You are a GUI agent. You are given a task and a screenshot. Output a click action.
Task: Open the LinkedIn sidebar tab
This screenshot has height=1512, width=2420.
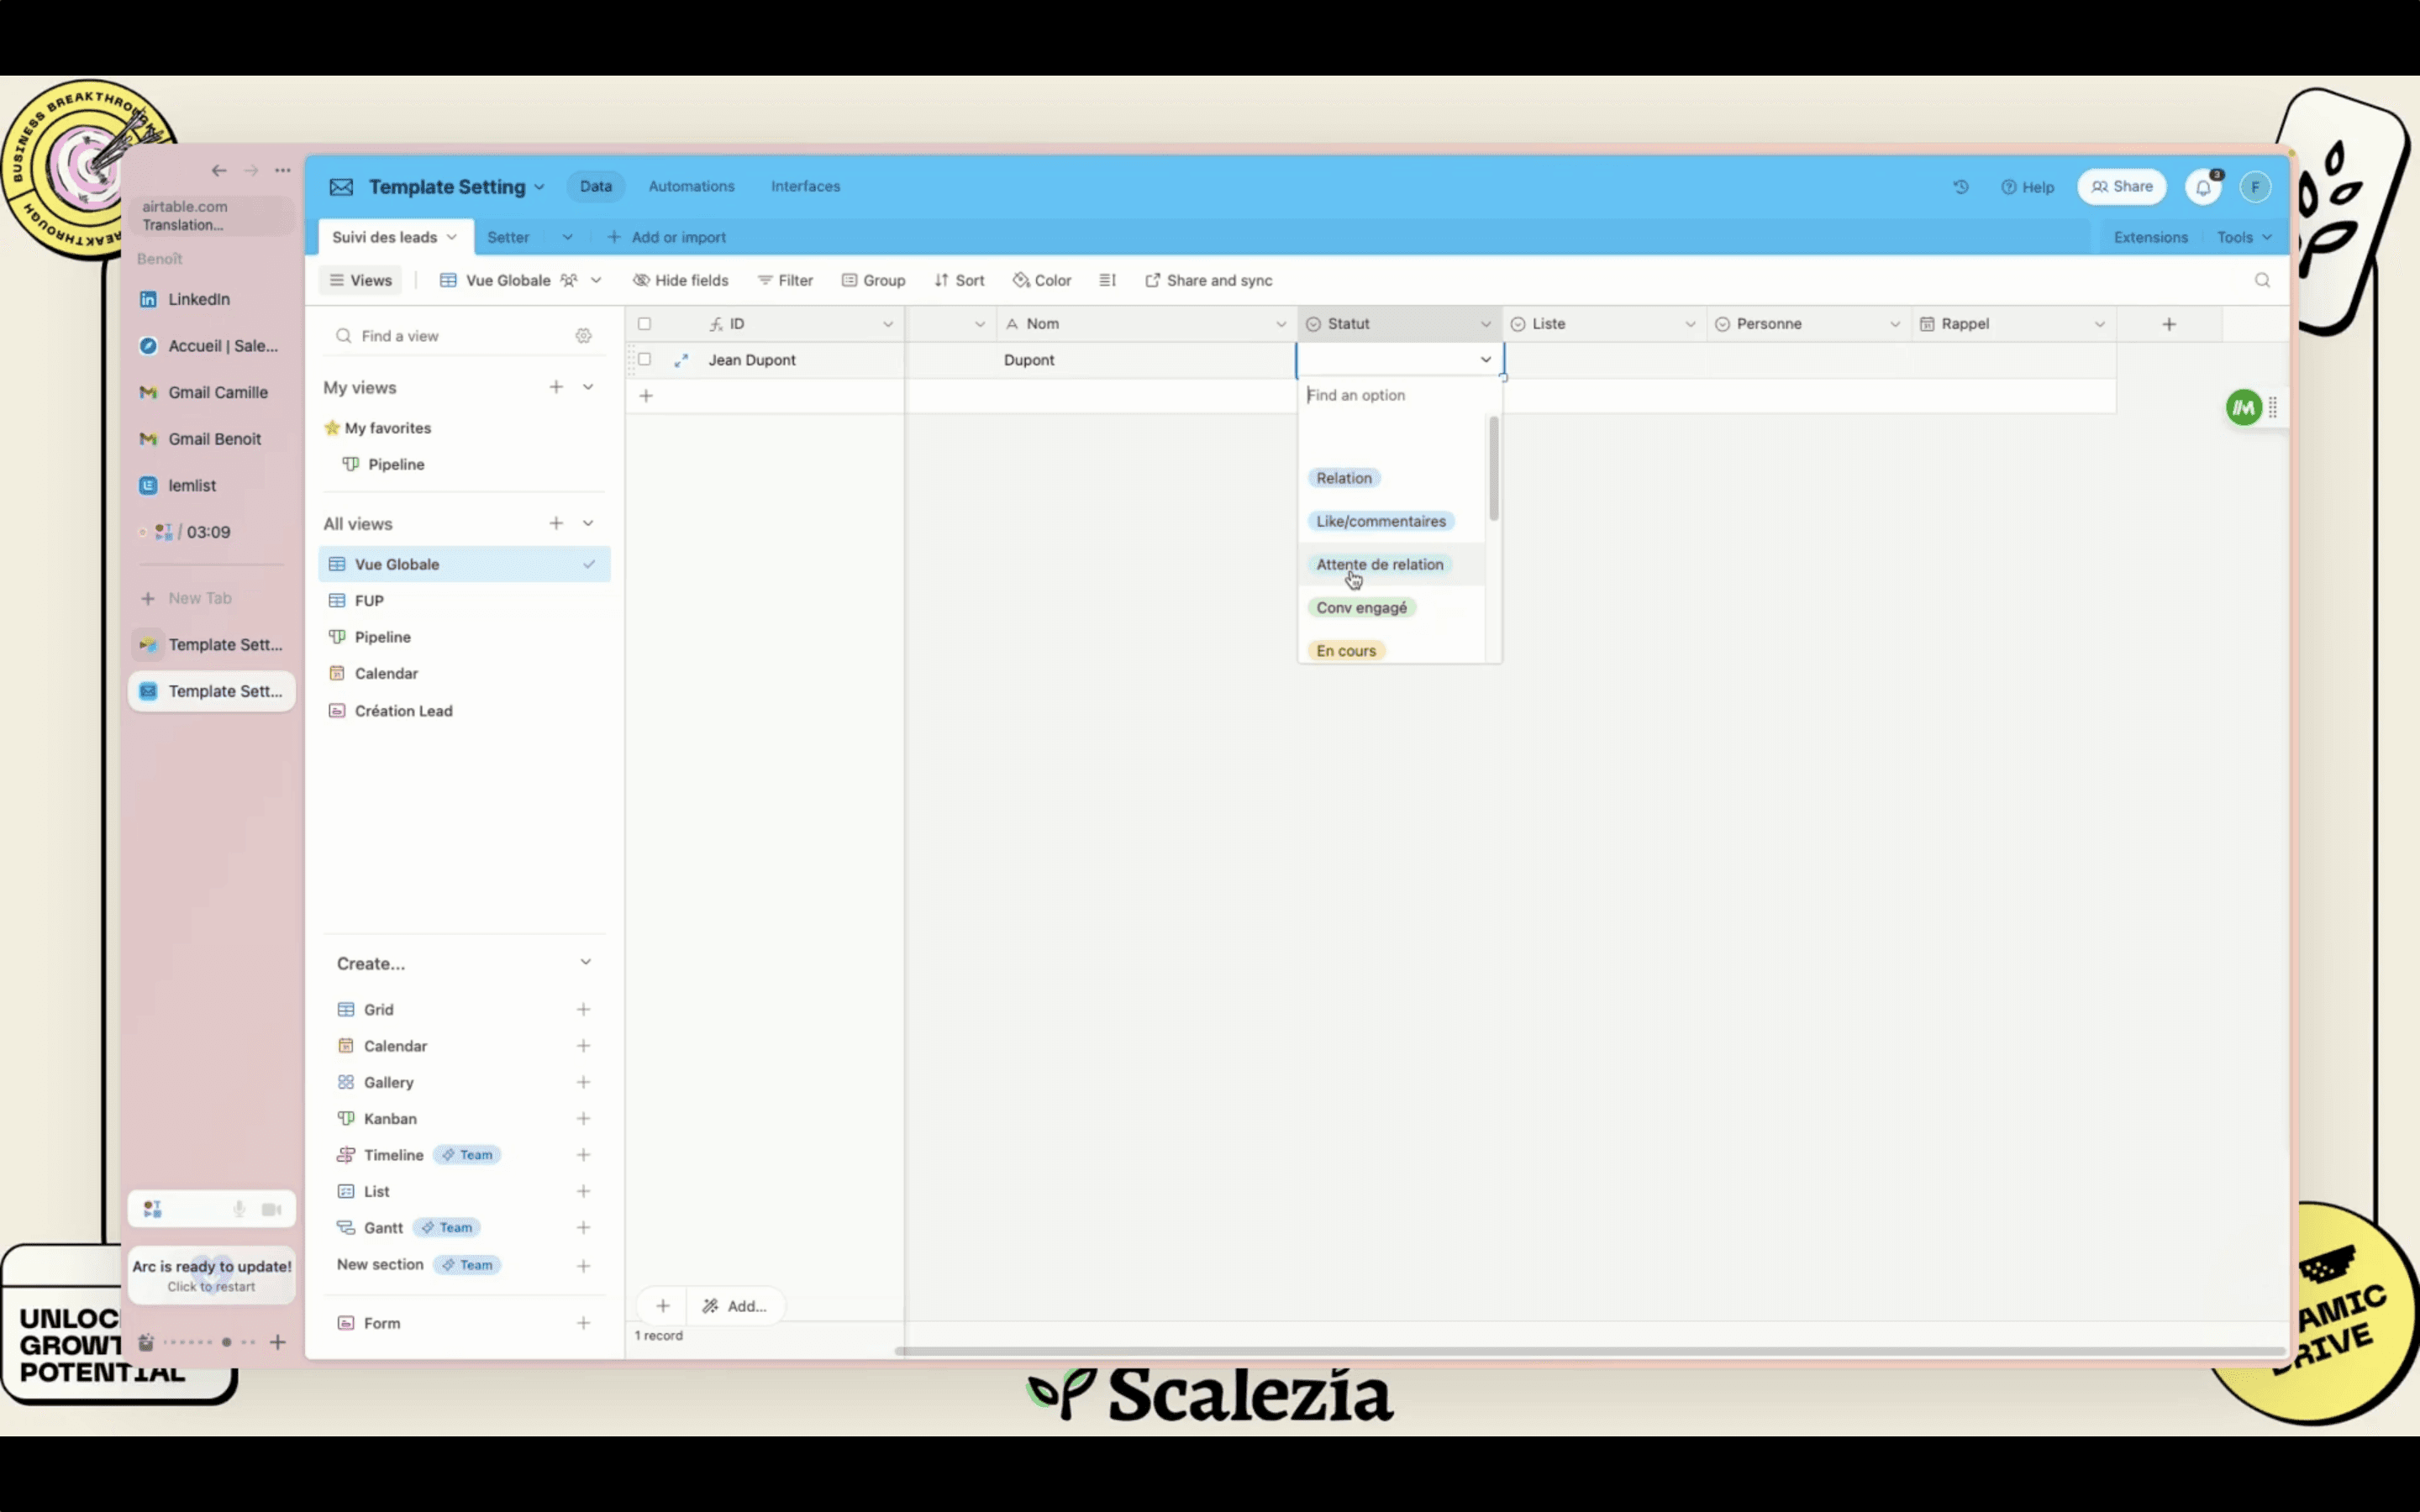[199, 299]
